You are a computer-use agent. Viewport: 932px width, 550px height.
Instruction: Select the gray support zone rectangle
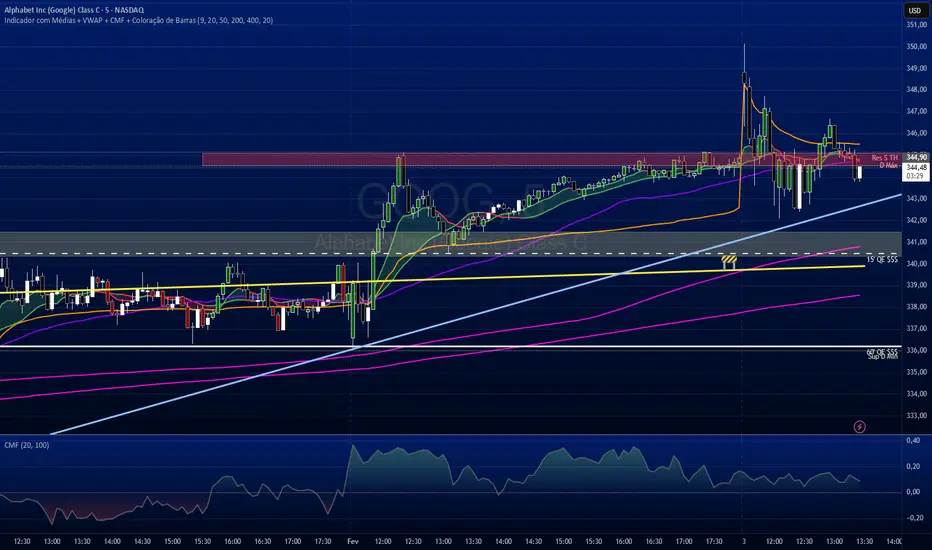pyautogui.click(x=451, y=244)
